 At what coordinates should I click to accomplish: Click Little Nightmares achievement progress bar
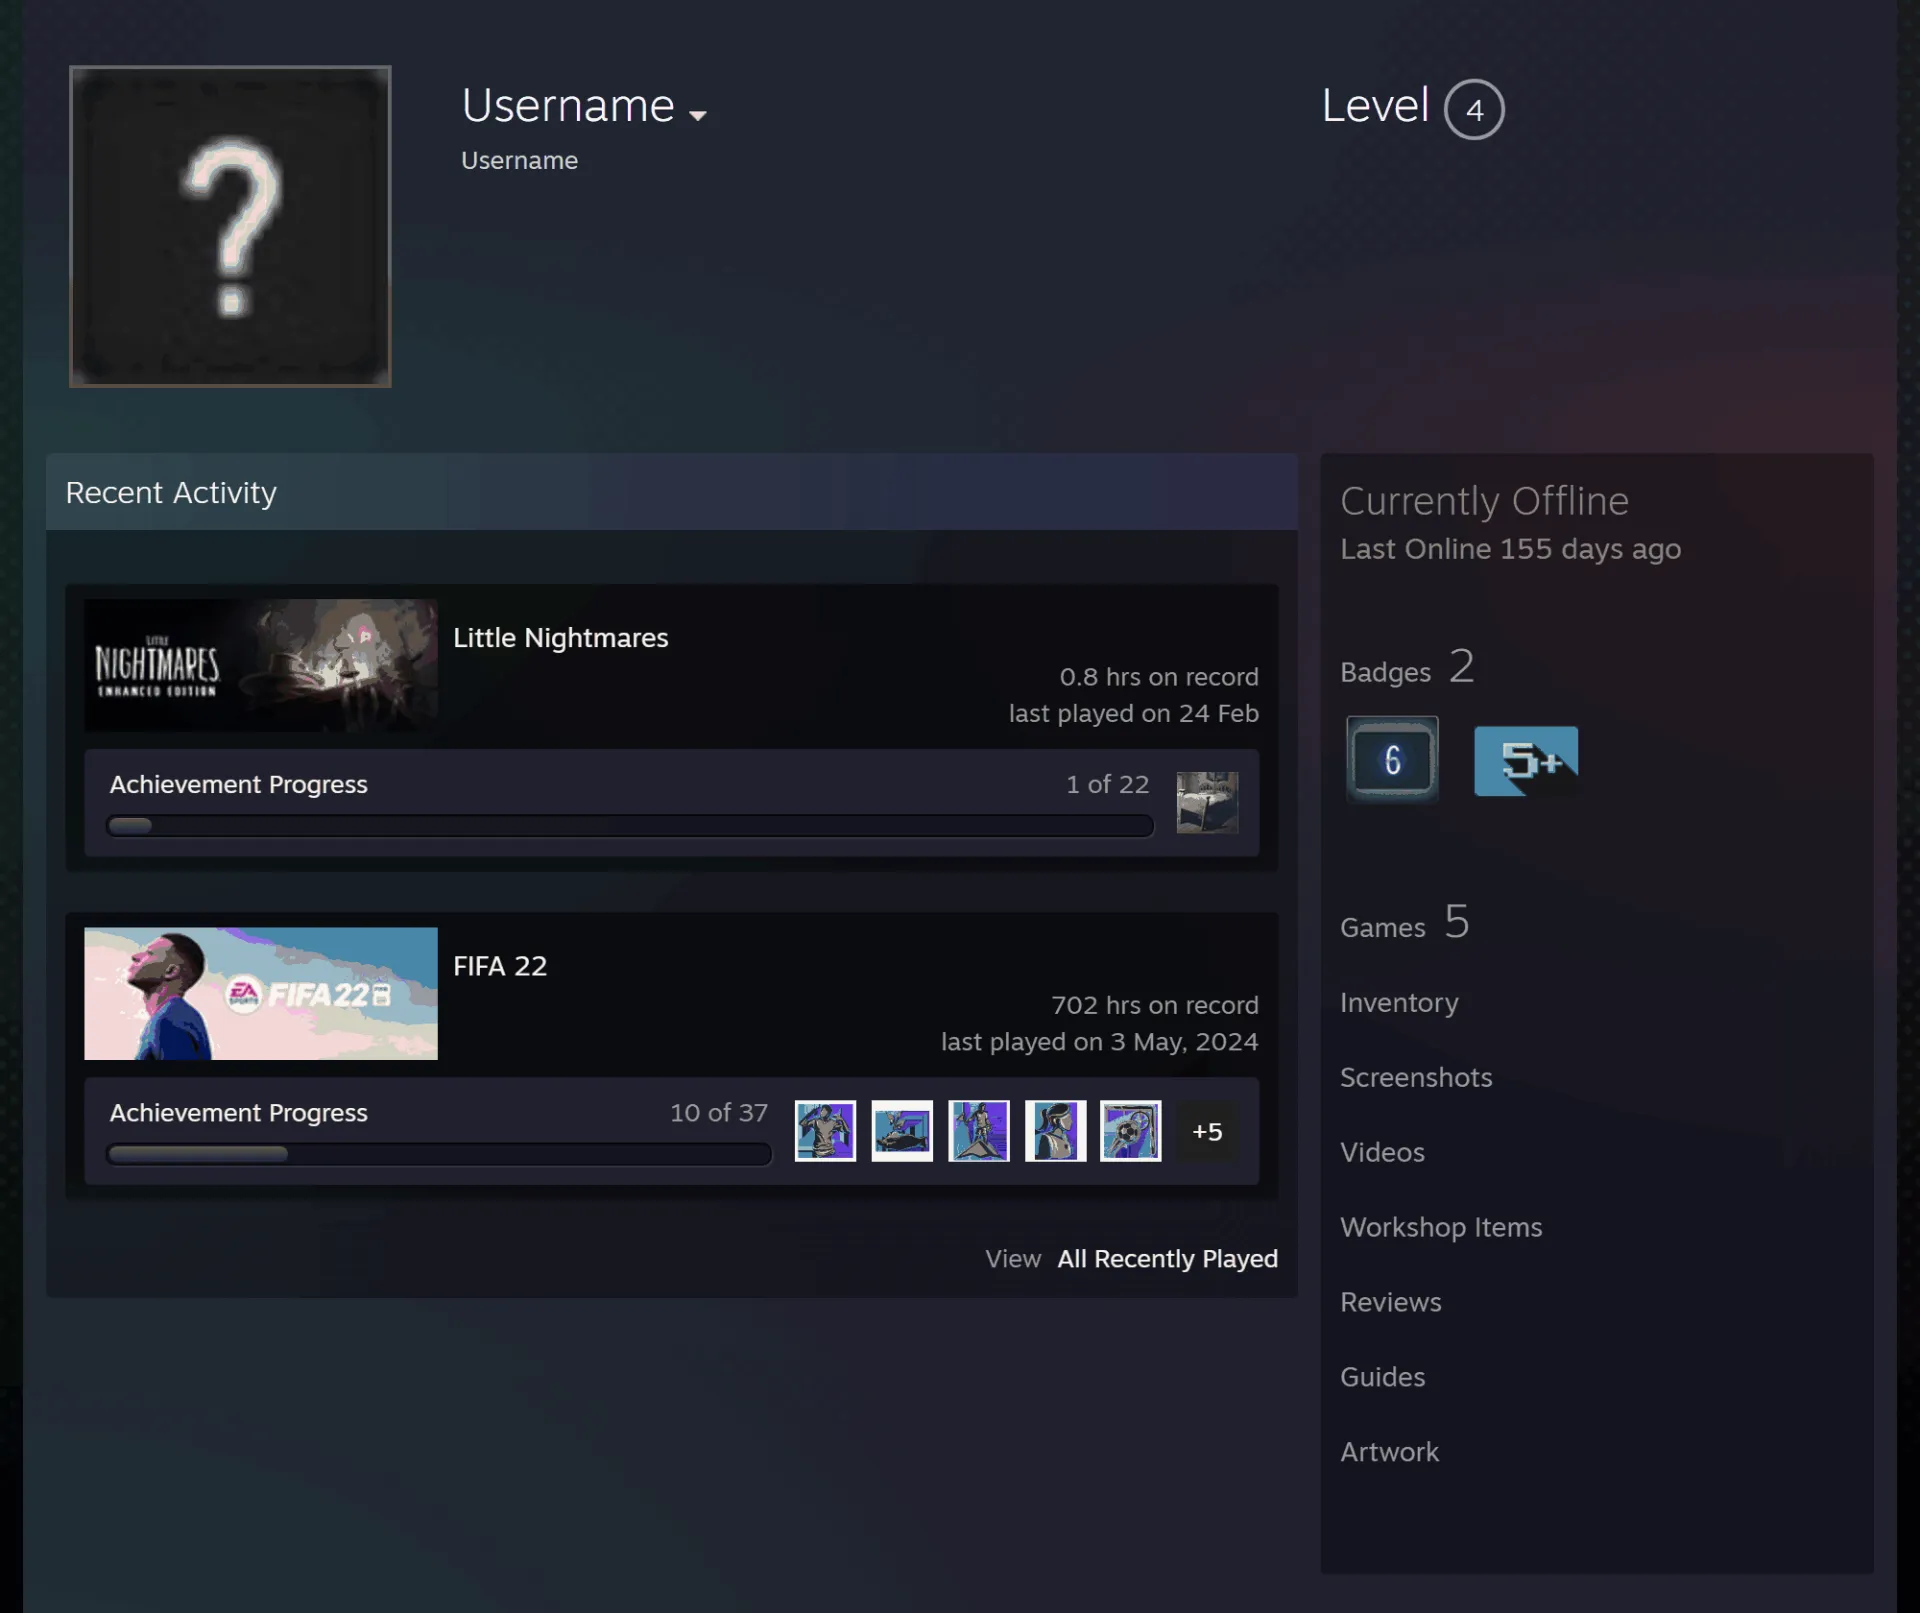point(630,826)
